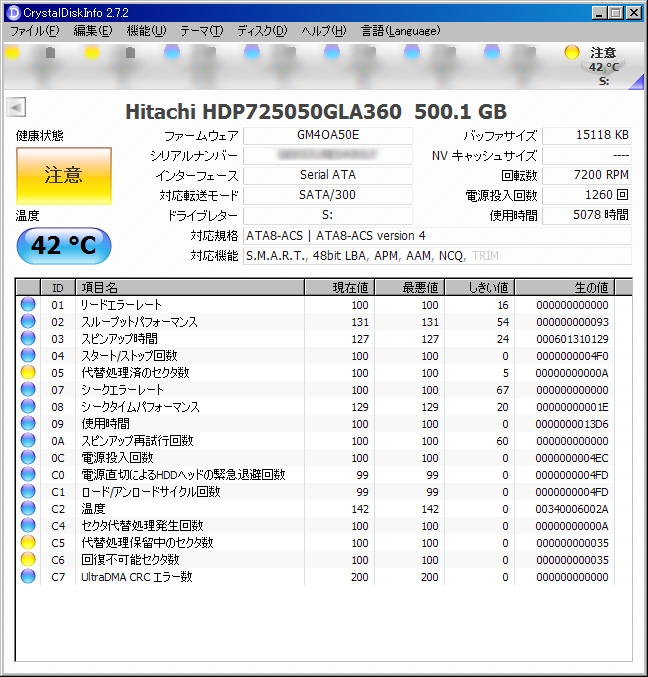Screen dimensions: 648x677
Task: Minimize the CrystalDiskInfo window
Action: [x=598, y=13]
